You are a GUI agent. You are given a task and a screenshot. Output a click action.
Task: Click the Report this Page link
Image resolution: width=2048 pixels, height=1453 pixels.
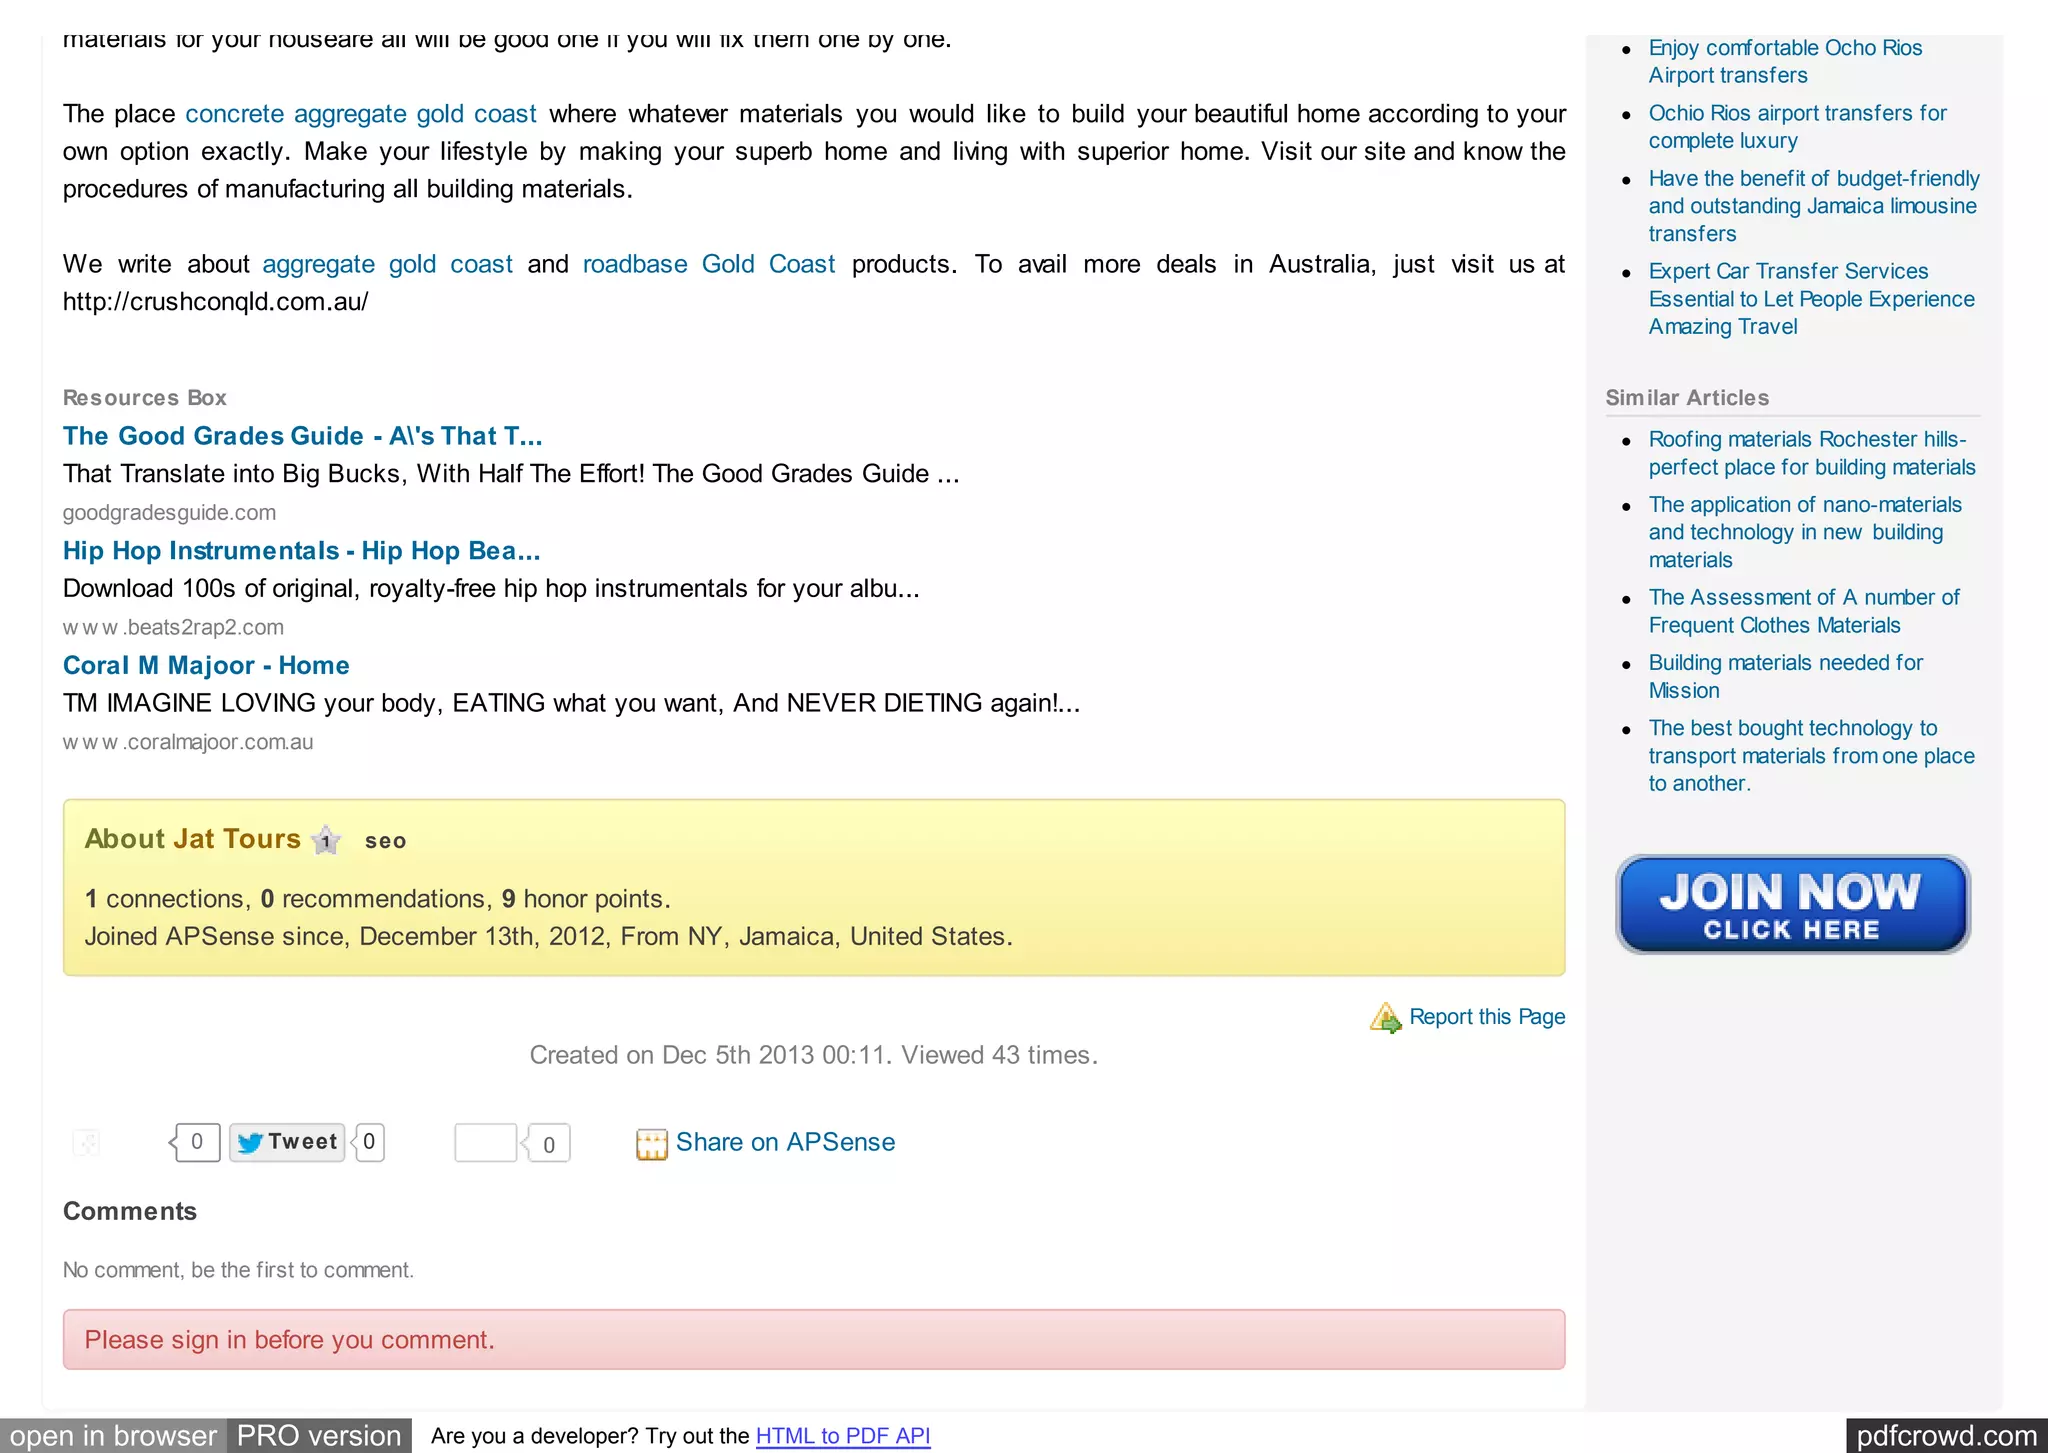1486,1017
